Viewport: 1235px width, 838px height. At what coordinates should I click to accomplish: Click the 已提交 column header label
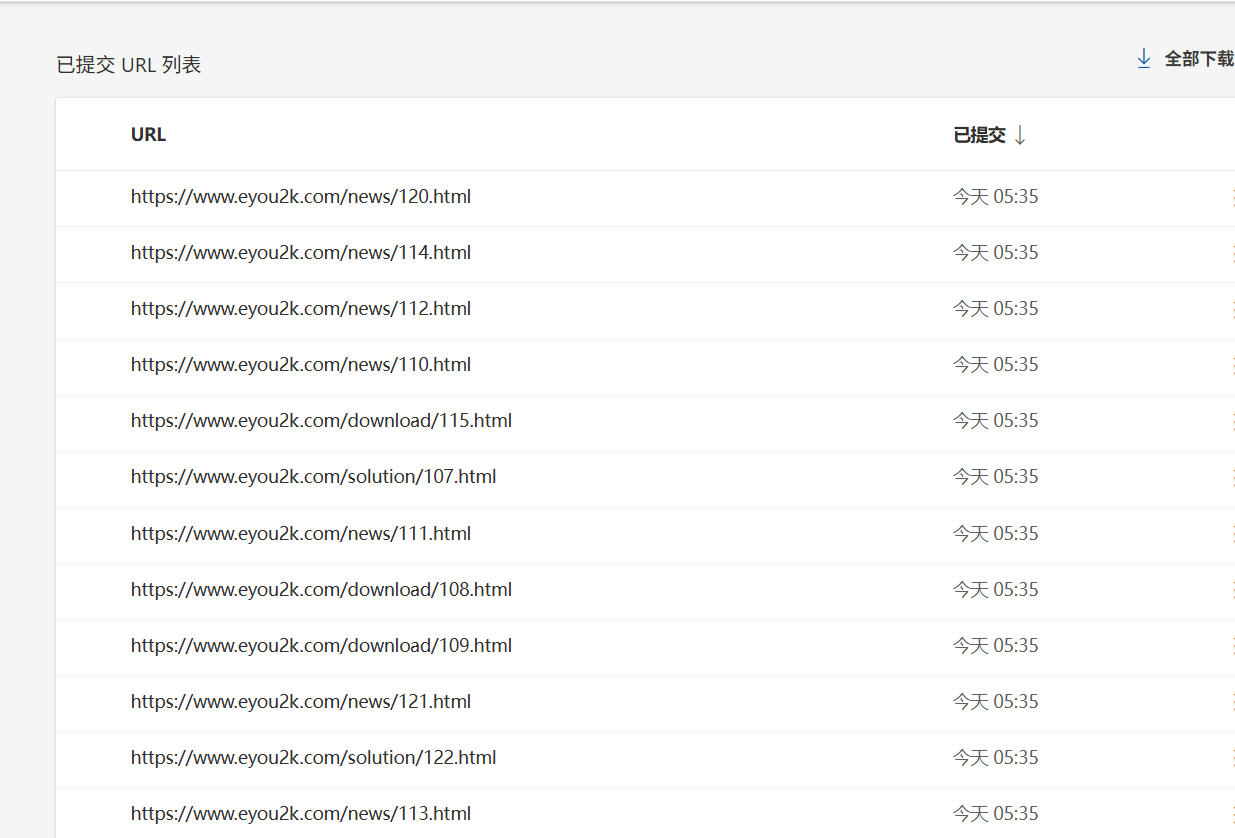point(979,135)
